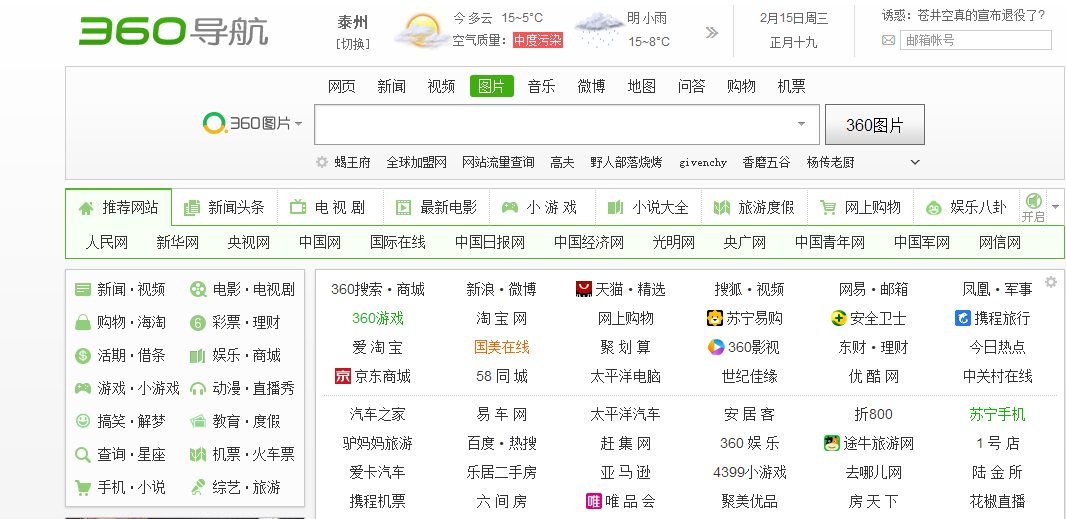Select the 图片 search tab
Image resolution: width=1066 pixels, height=519 pixels.
coord(492,86)
